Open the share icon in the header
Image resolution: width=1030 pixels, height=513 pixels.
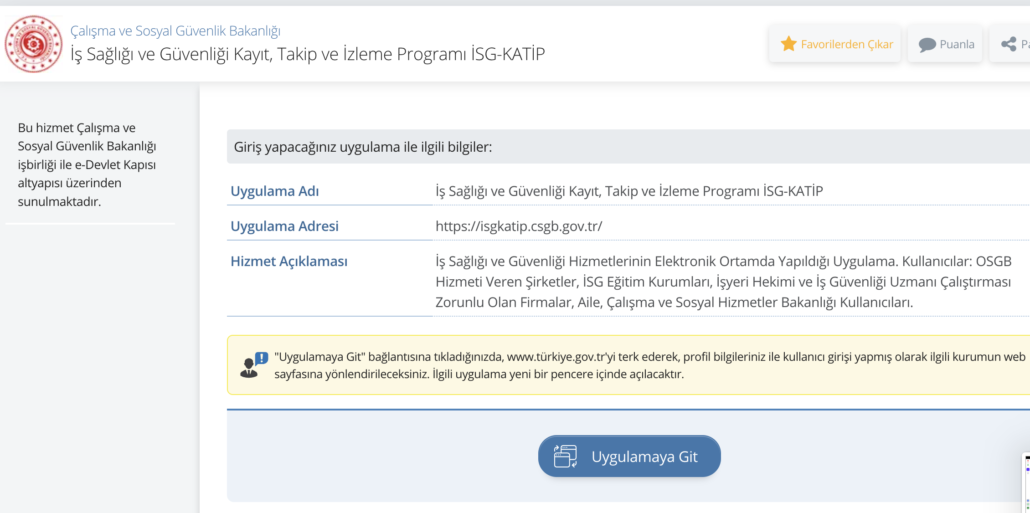click(1008, 44)
